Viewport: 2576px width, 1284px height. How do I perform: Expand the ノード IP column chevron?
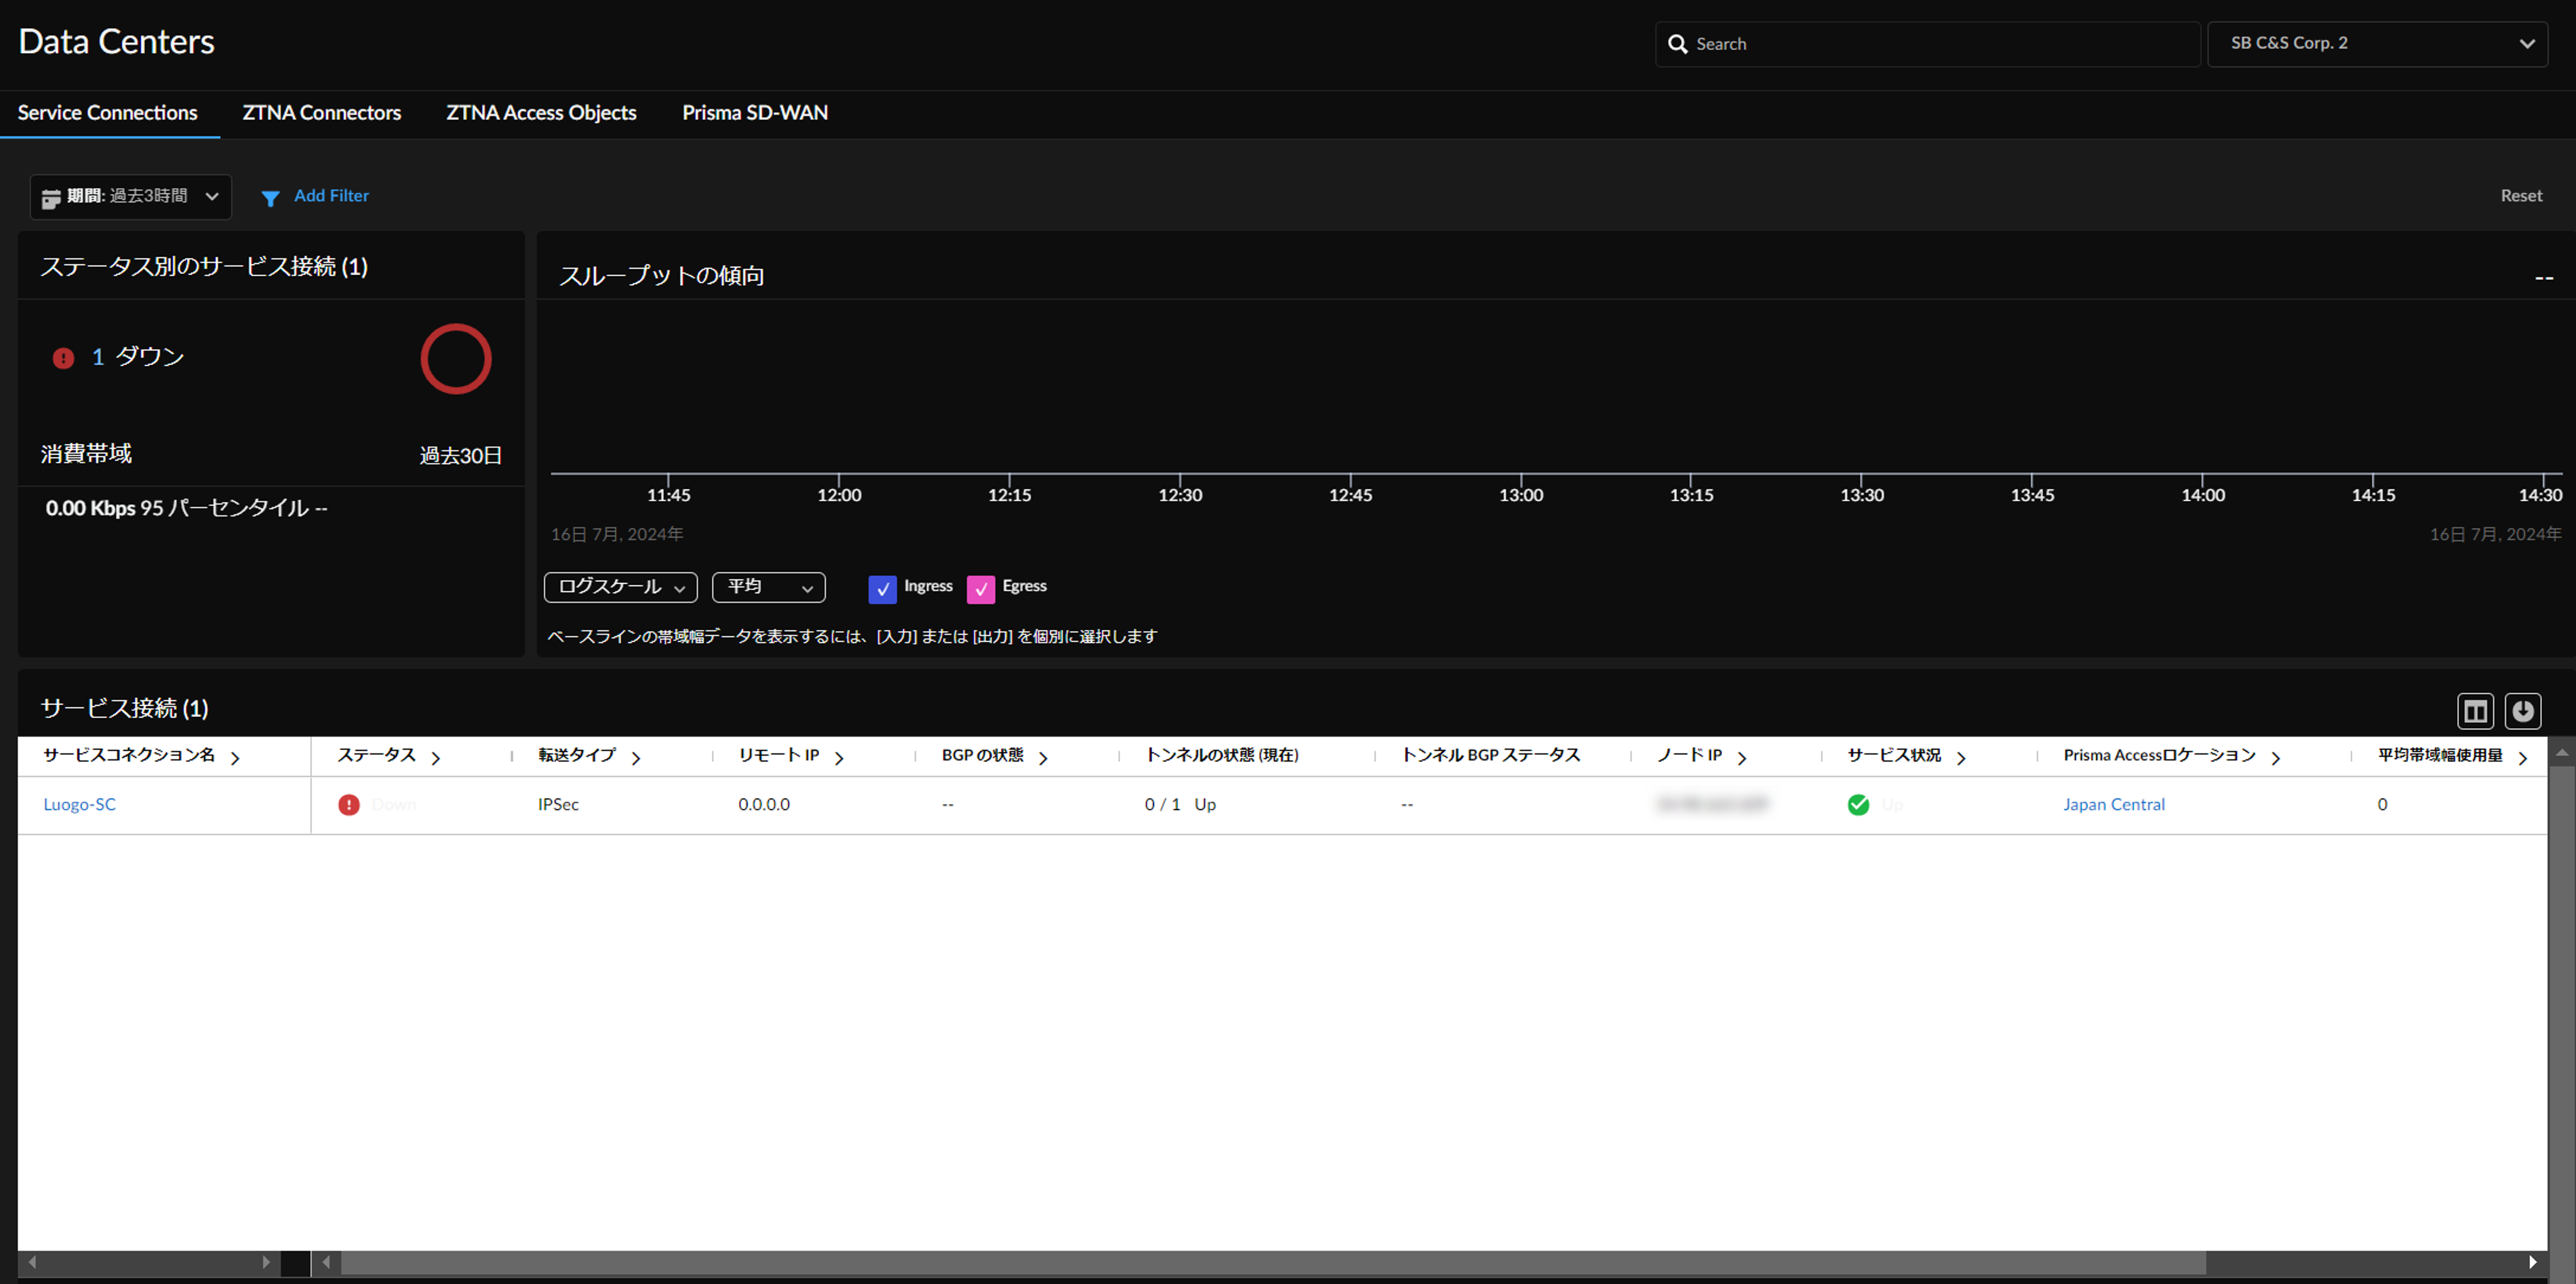(x=1742, y=759)
